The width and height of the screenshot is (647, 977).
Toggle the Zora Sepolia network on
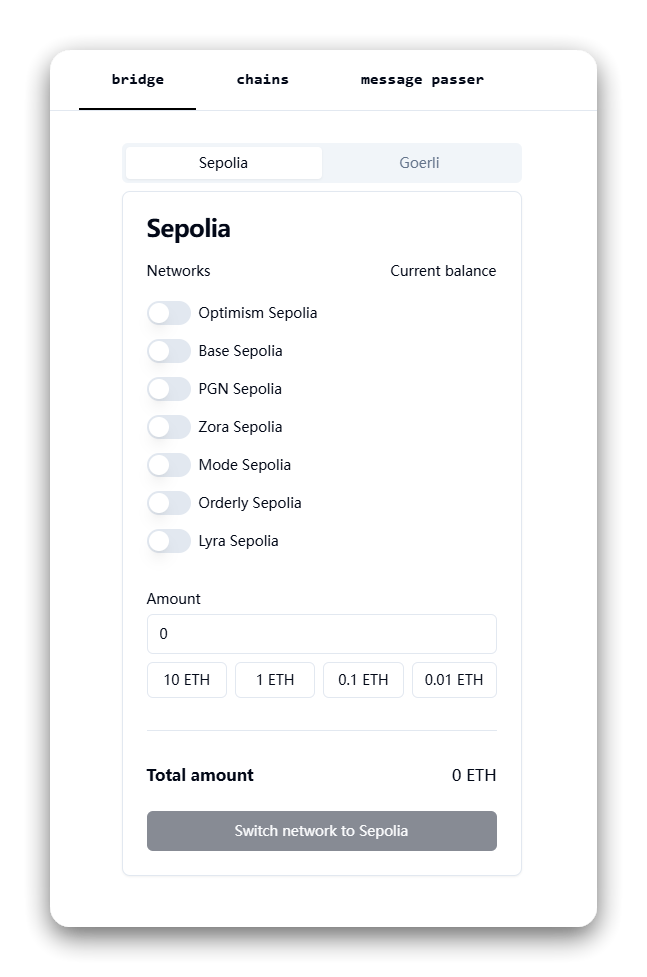[x=169, y=427]
